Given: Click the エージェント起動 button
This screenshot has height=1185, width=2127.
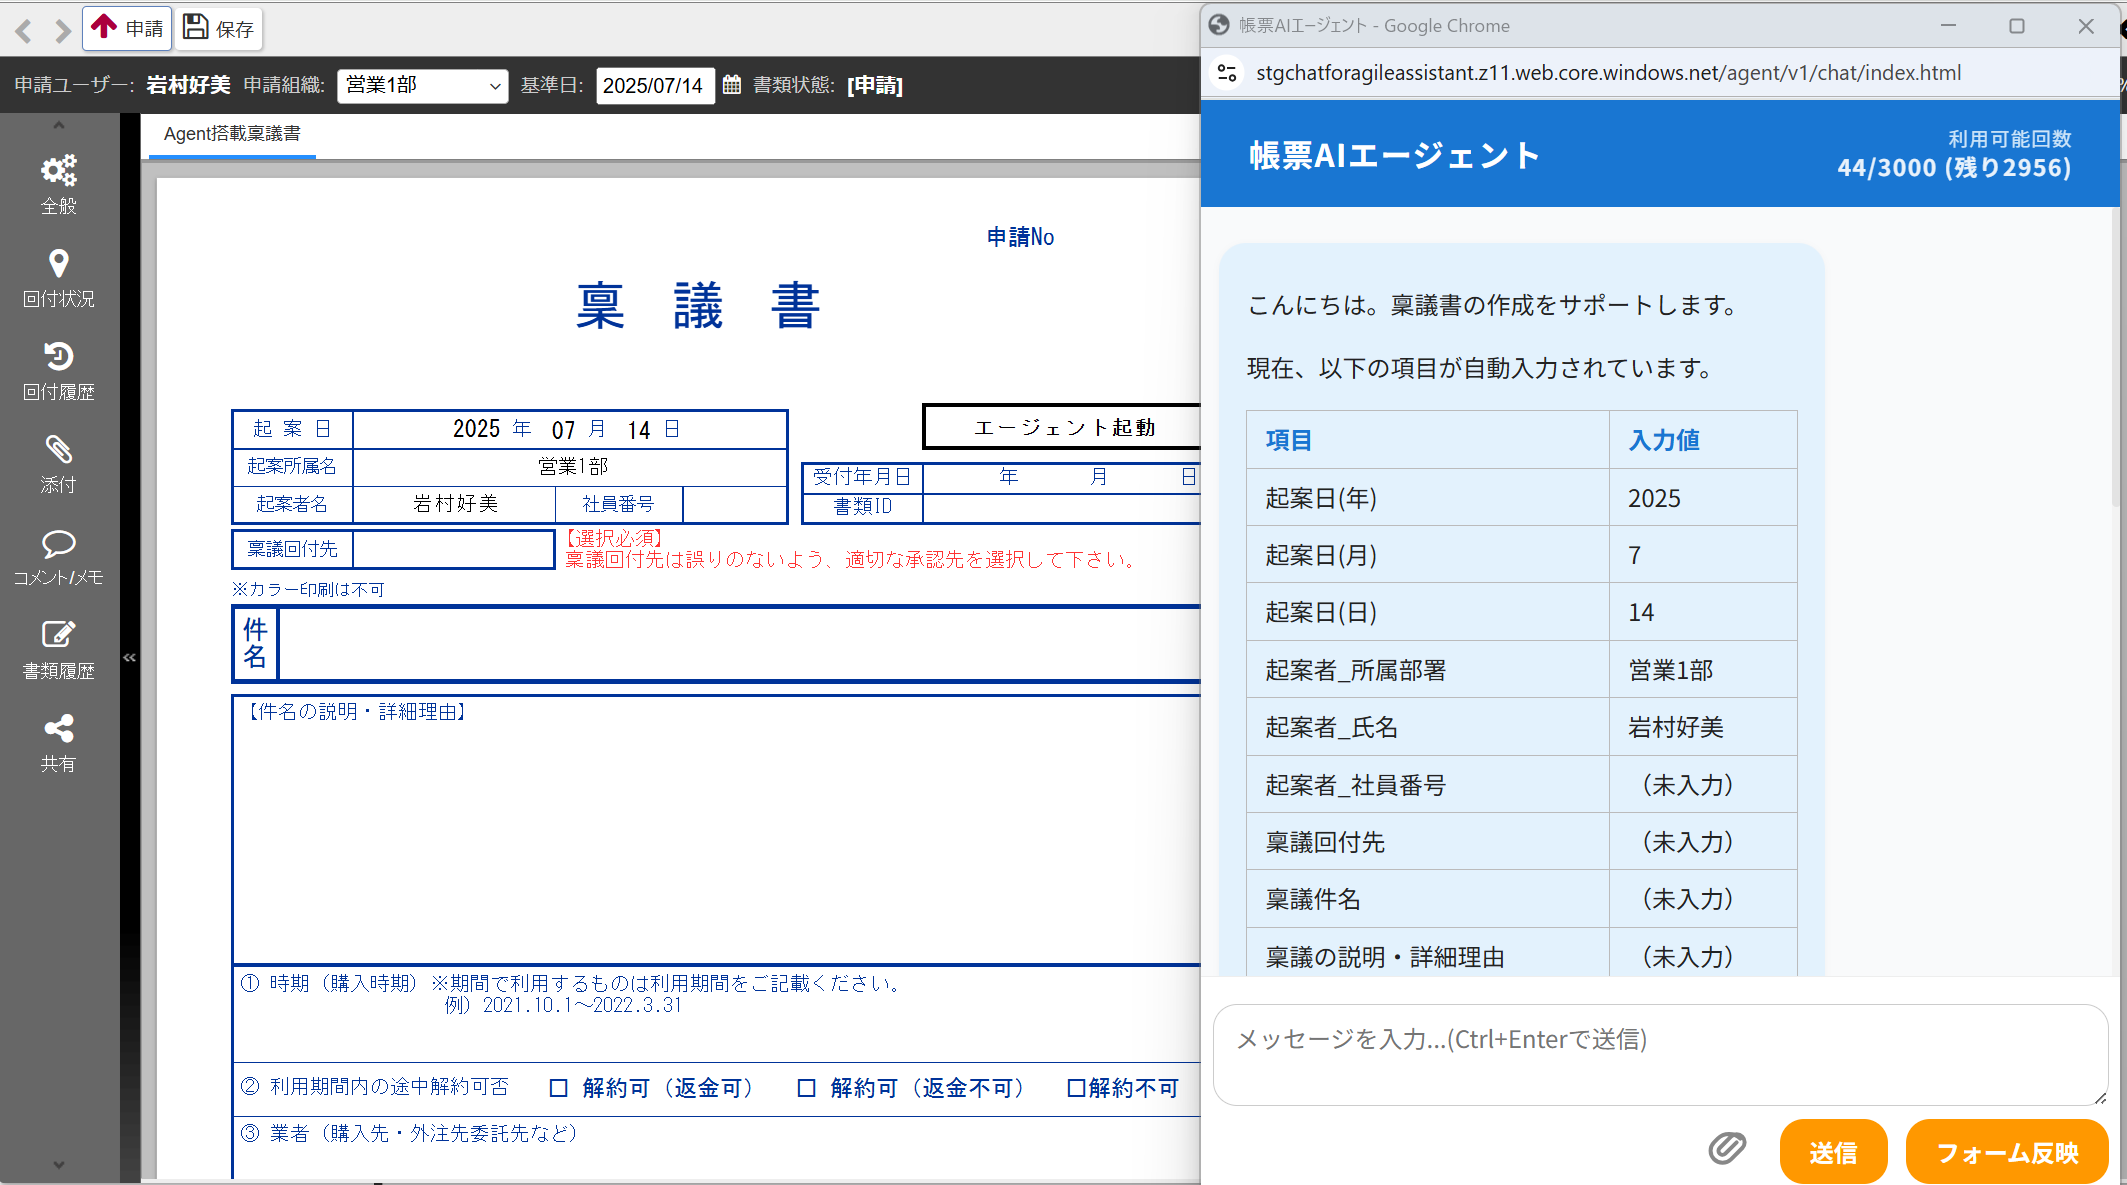Looking at the screenshot, I should [x=1063, y=427].
